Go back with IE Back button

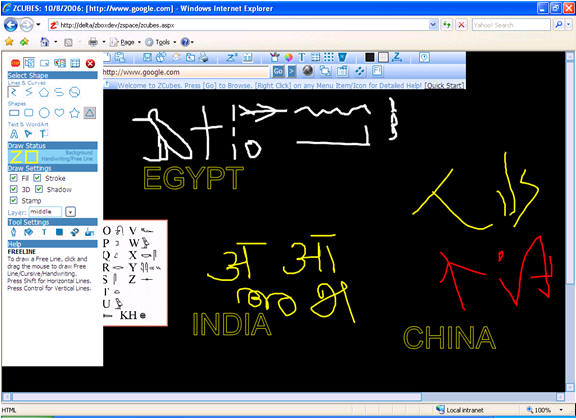point(11,25)
